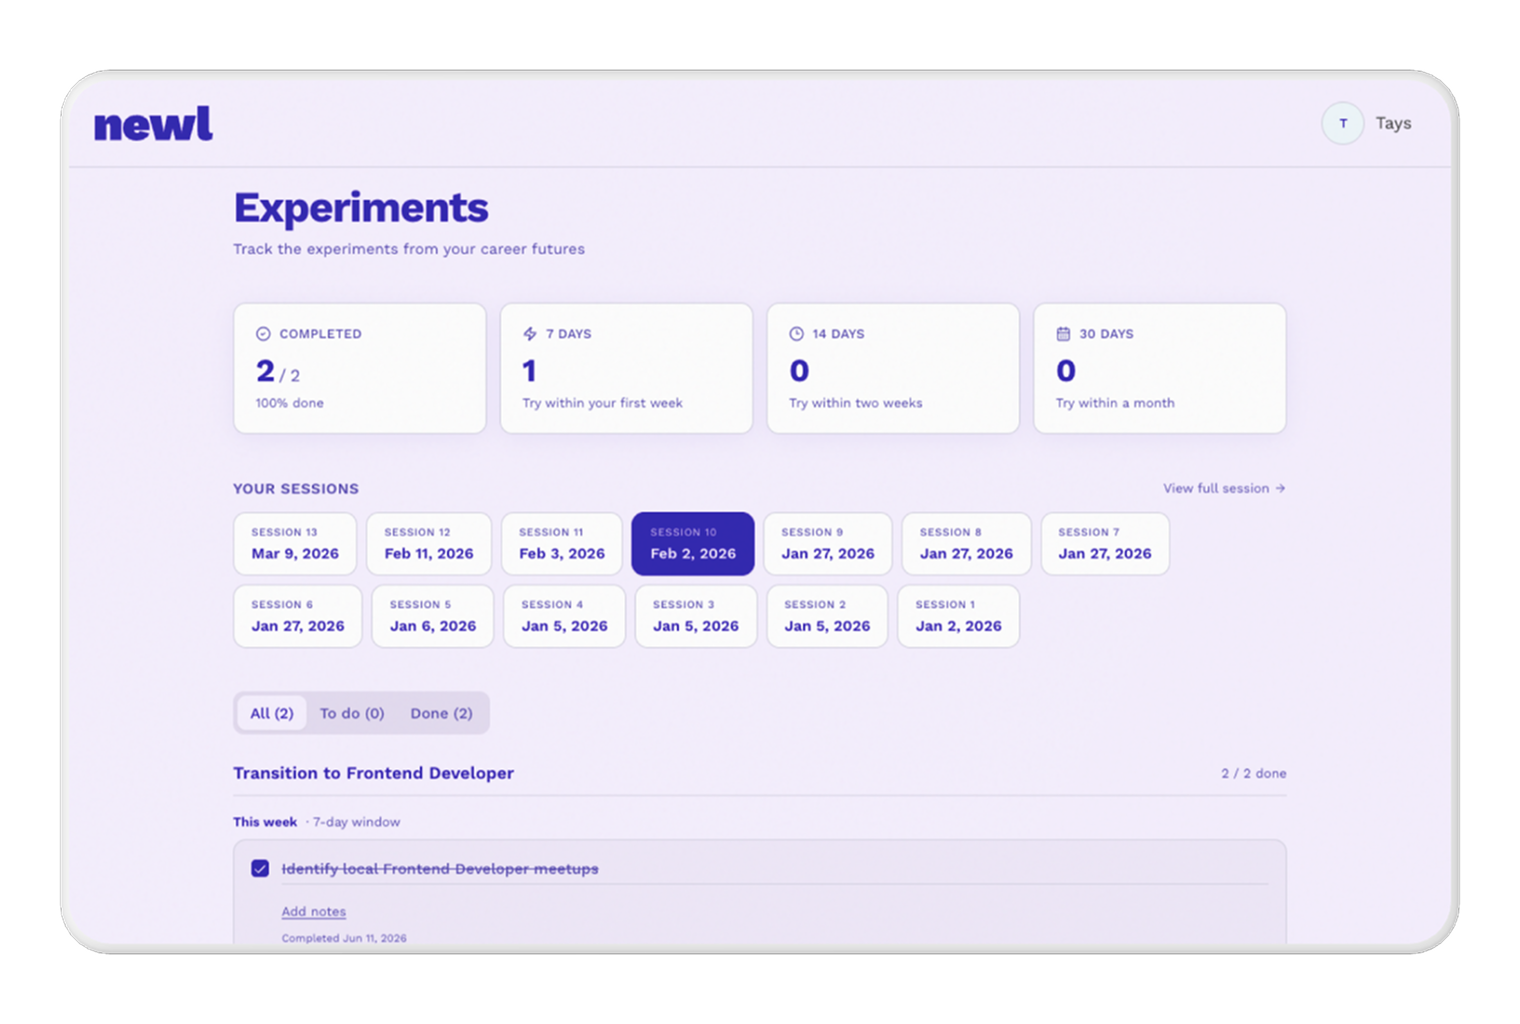Select Session 11 Feb 3, 2026
This screenshot has height=1024, width=1520.
[x=562, y=544]
